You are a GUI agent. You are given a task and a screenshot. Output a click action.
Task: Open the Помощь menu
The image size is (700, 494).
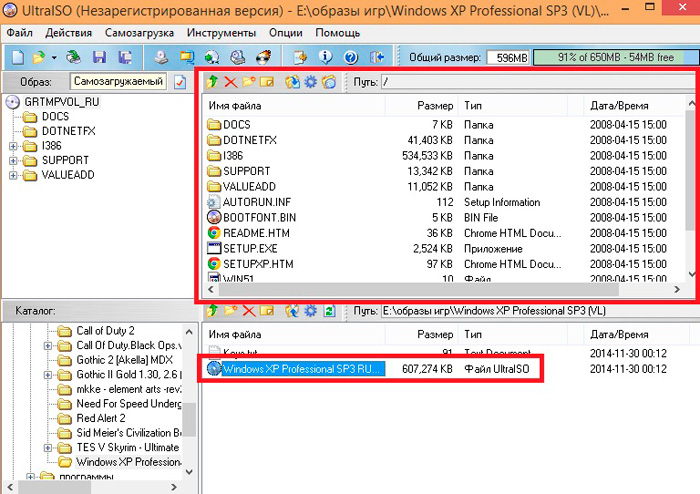click(x=338, y=33)
